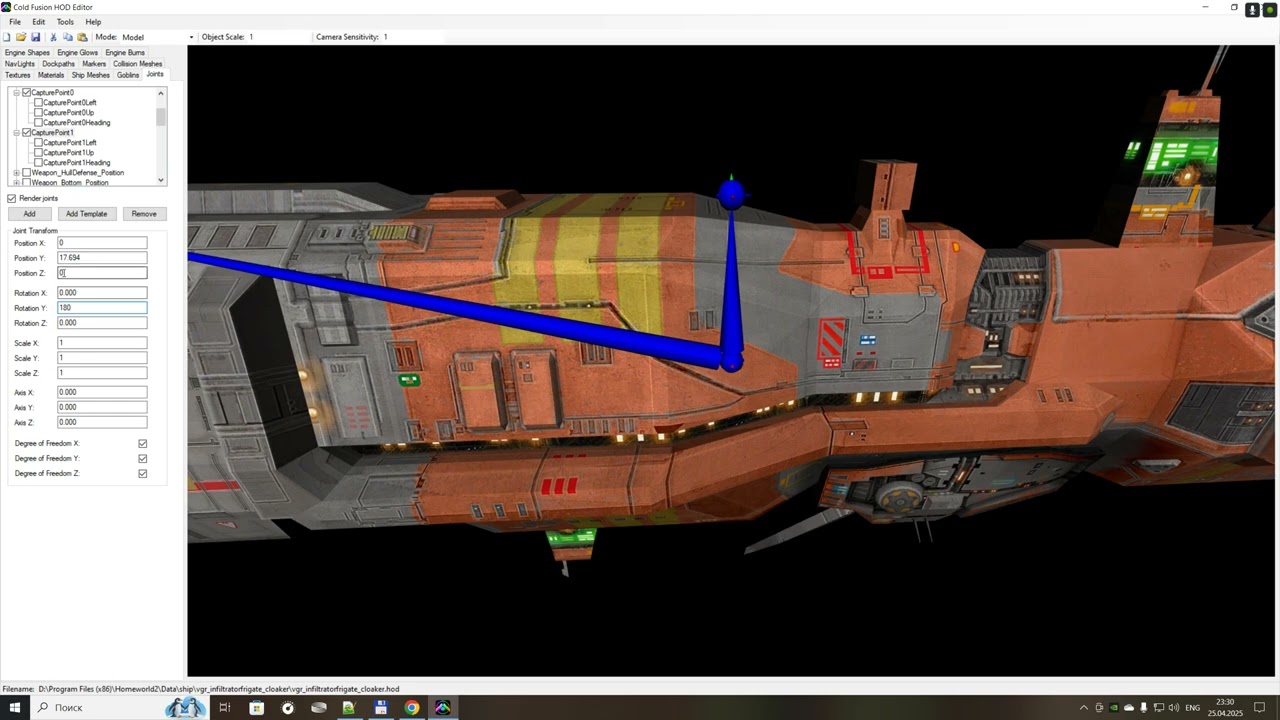This screenshot has height=720, width=1280.
Task: Switch to the Dockpaths tab
Action: pyautogui.click(x=59, y=64)
